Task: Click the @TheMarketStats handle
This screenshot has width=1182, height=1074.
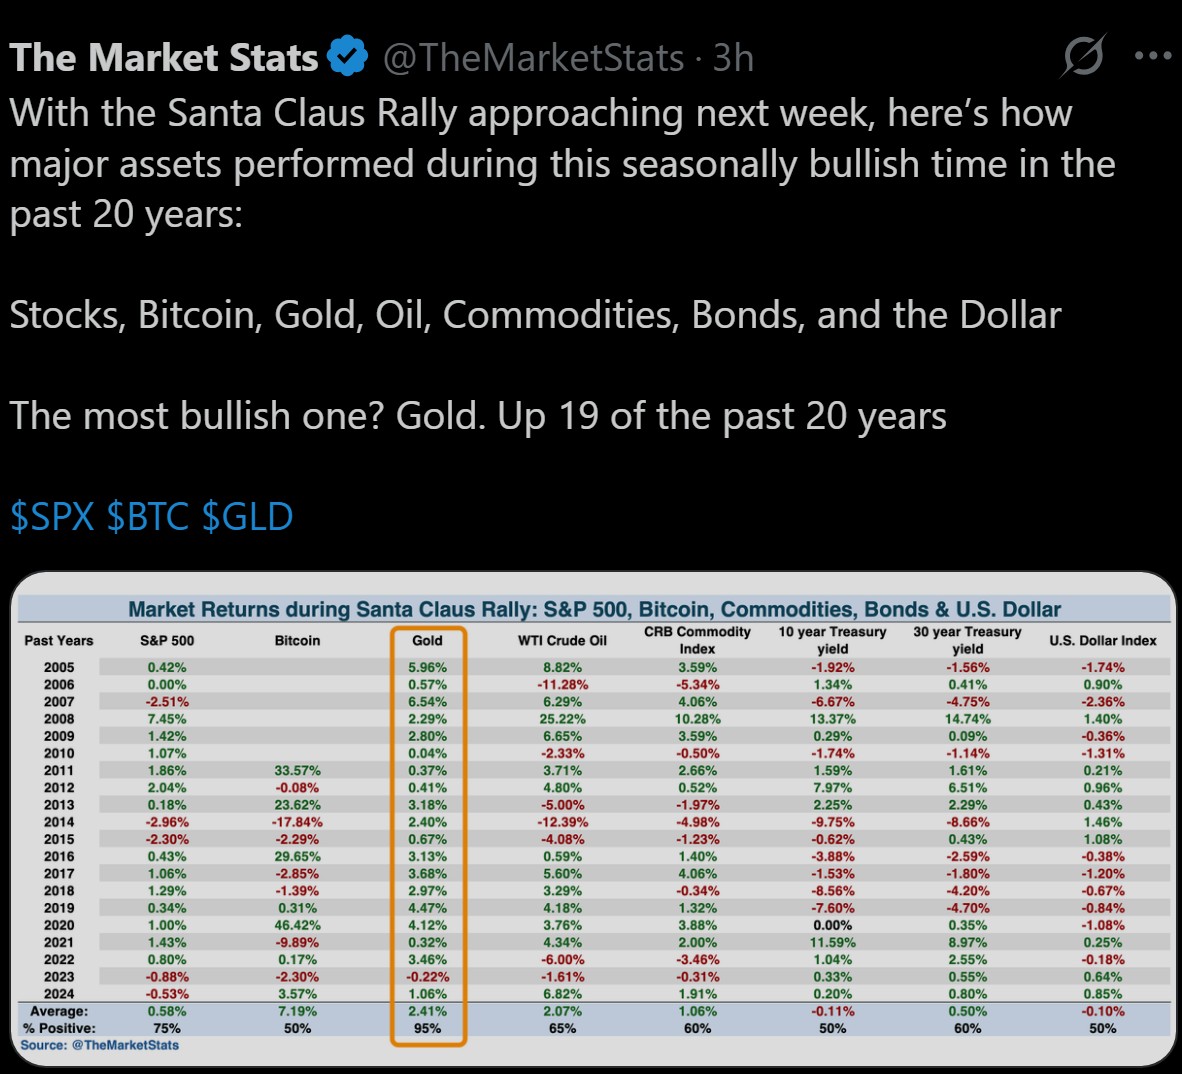Action: 533,58
